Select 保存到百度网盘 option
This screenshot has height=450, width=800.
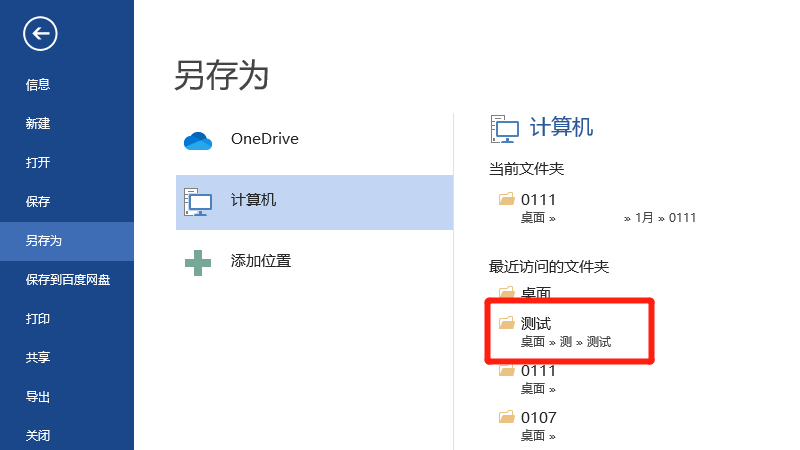[x=68, y=280]
